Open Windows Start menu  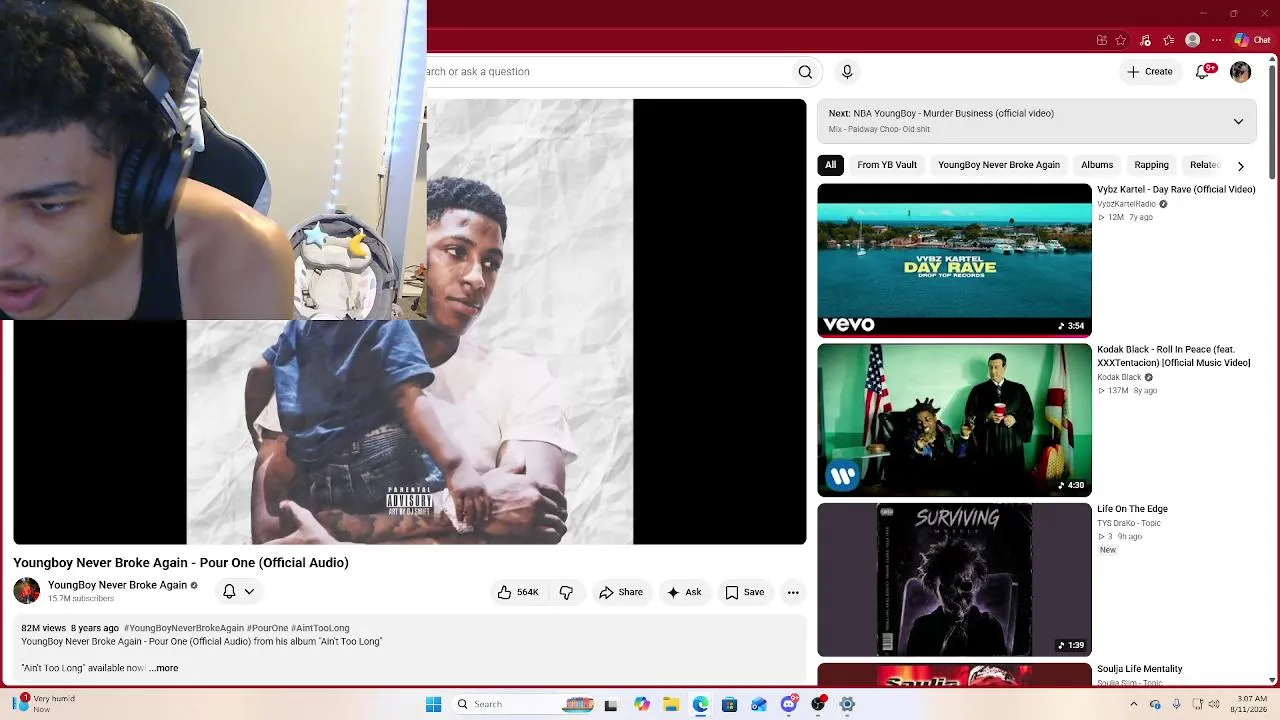pyautogui.click(x=433, y=704)
